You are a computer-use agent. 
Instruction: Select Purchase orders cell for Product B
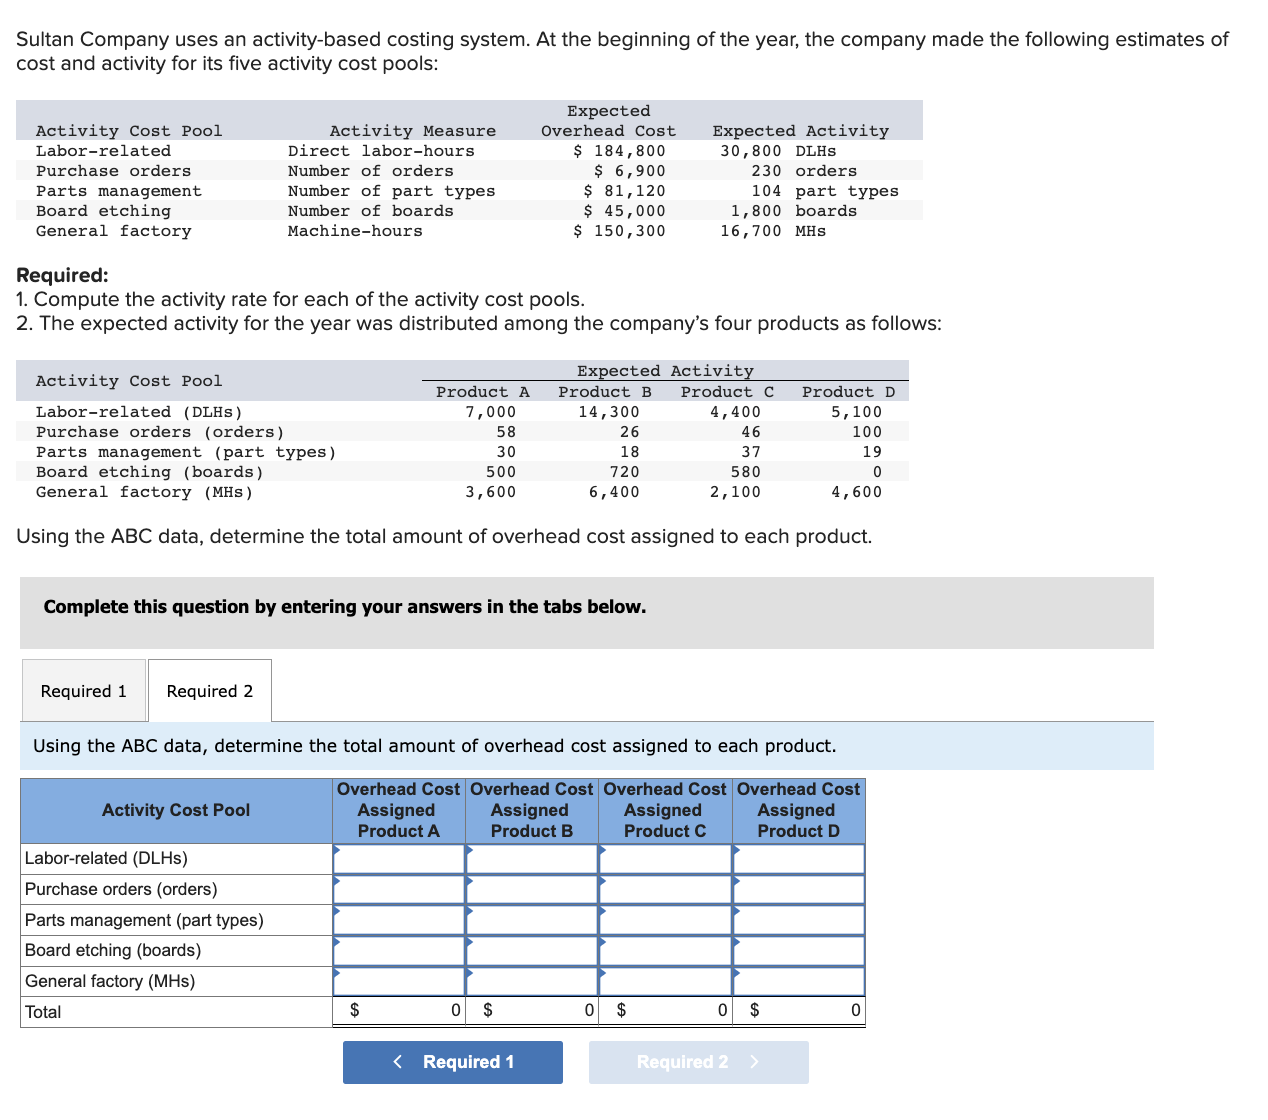pyautogui.click(x=531, y=888)
